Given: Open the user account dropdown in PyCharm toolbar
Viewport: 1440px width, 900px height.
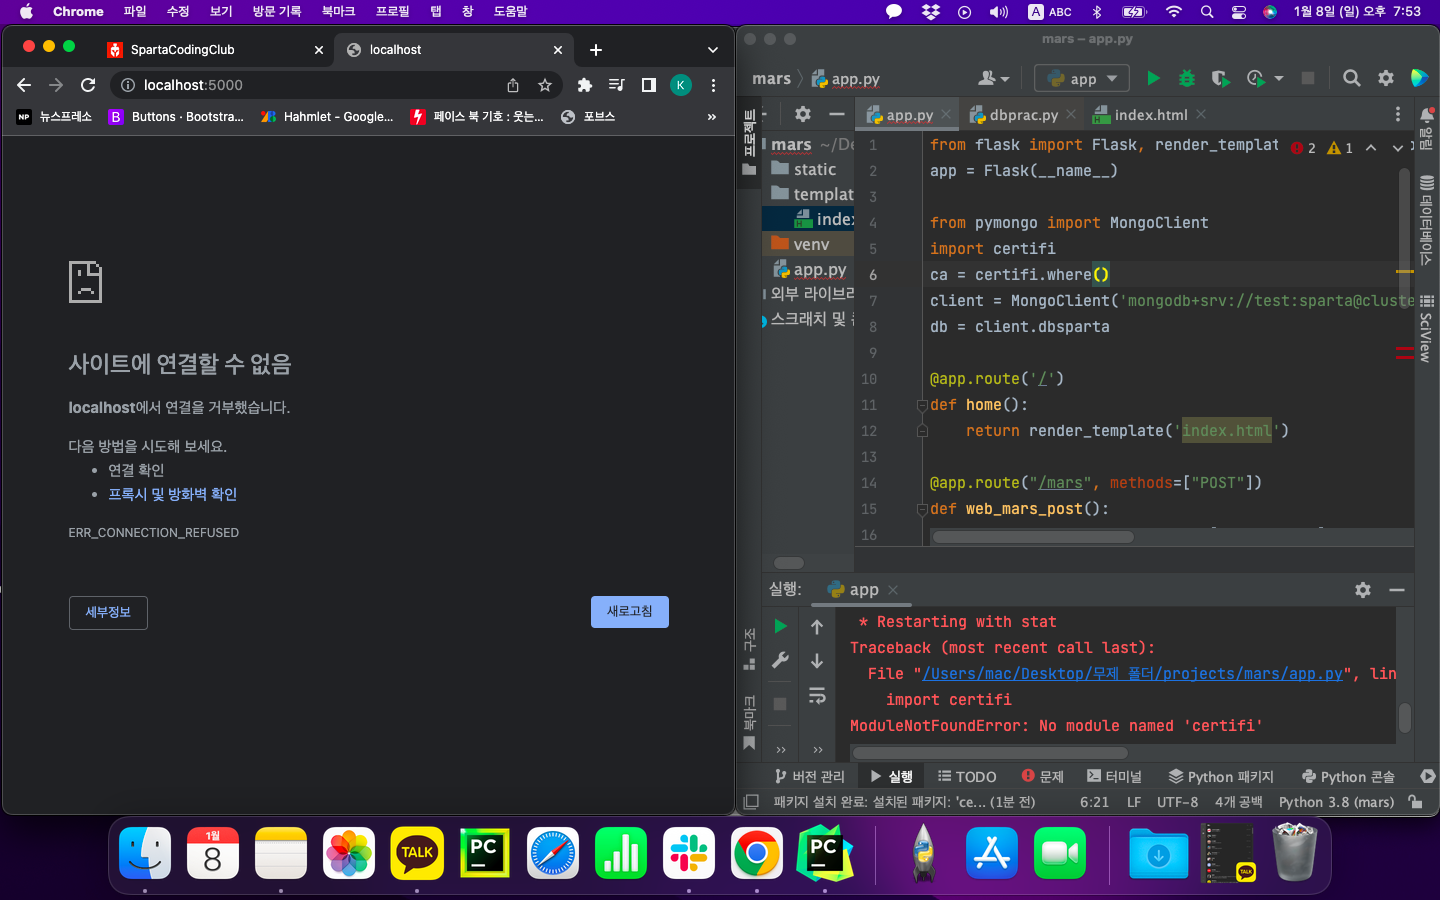Looking at the screenshot, I should point(993,78).
